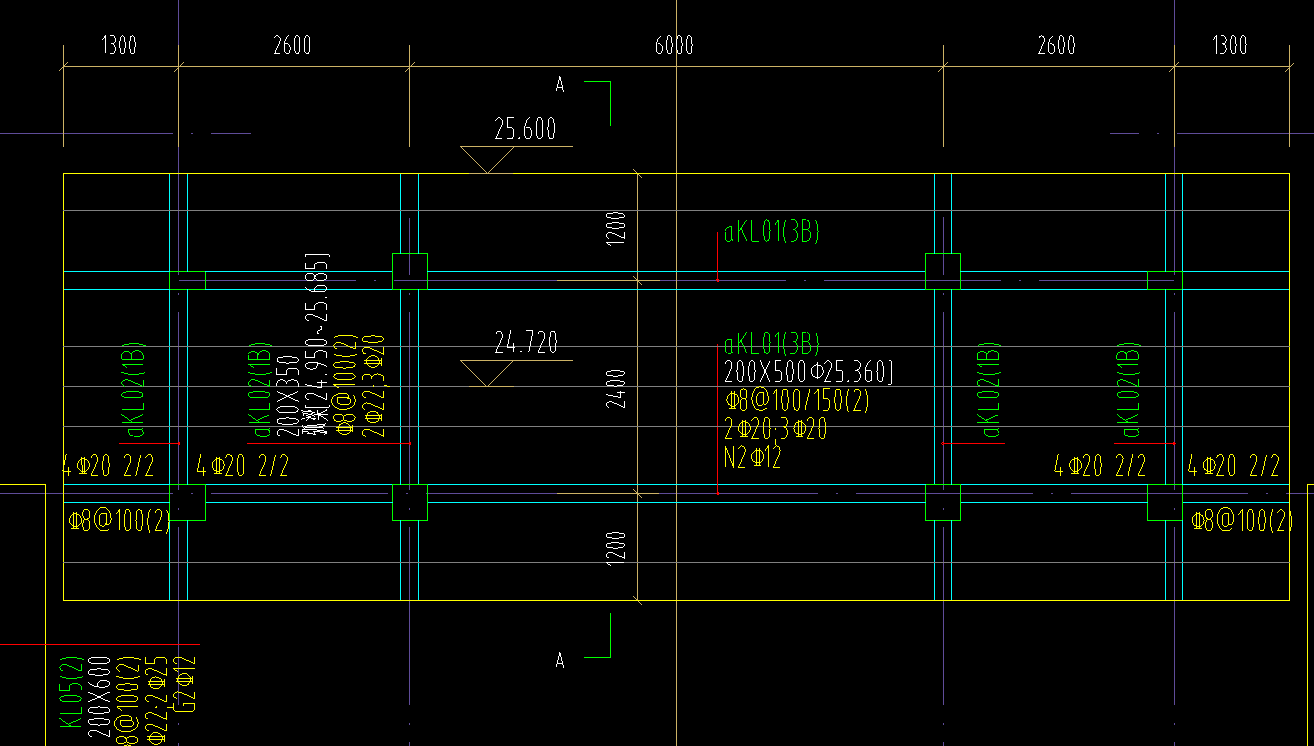Image resolution: width=1314 pixels, height=746 pixels.
Task: Select the 2400 vertical dimension text
Action: 616,387
